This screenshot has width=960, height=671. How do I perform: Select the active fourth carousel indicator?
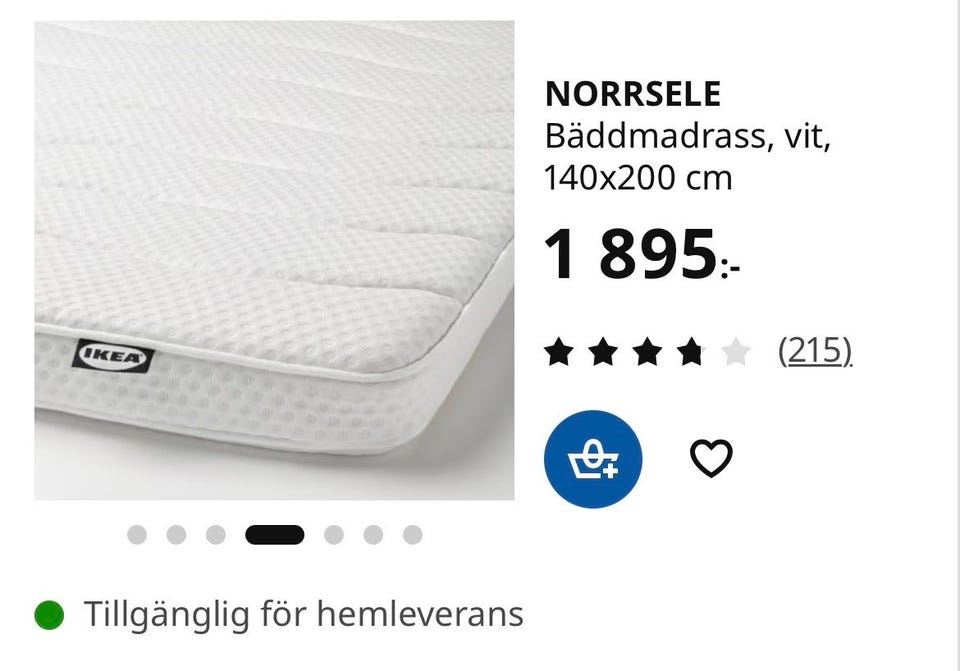pyautogui.click(x=275, y=534)
